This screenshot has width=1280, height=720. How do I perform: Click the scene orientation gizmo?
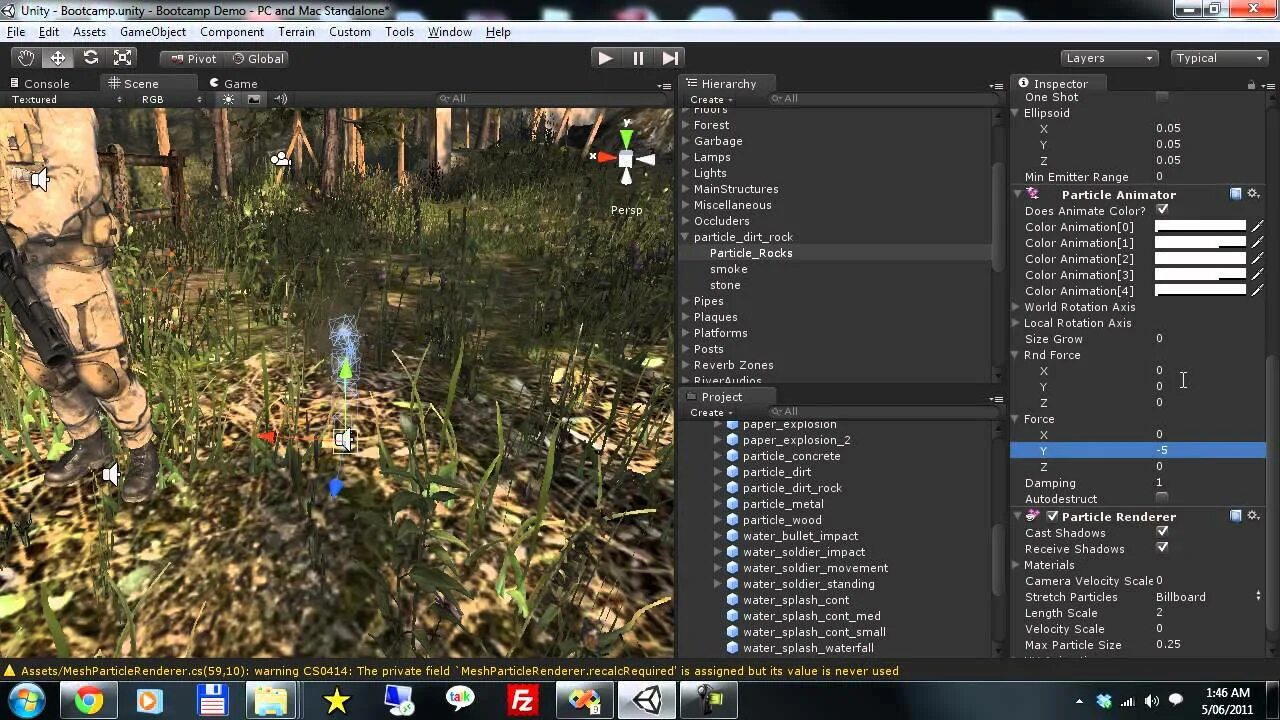tap(625, 158)
